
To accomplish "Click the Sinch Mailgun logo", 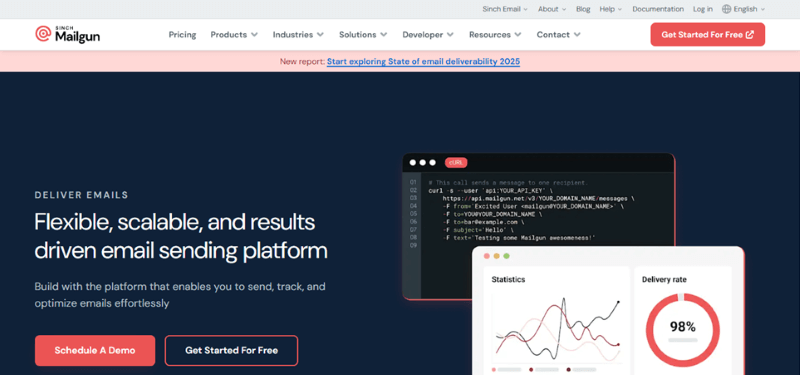I will pyautogui.click(x=67, y=34).
